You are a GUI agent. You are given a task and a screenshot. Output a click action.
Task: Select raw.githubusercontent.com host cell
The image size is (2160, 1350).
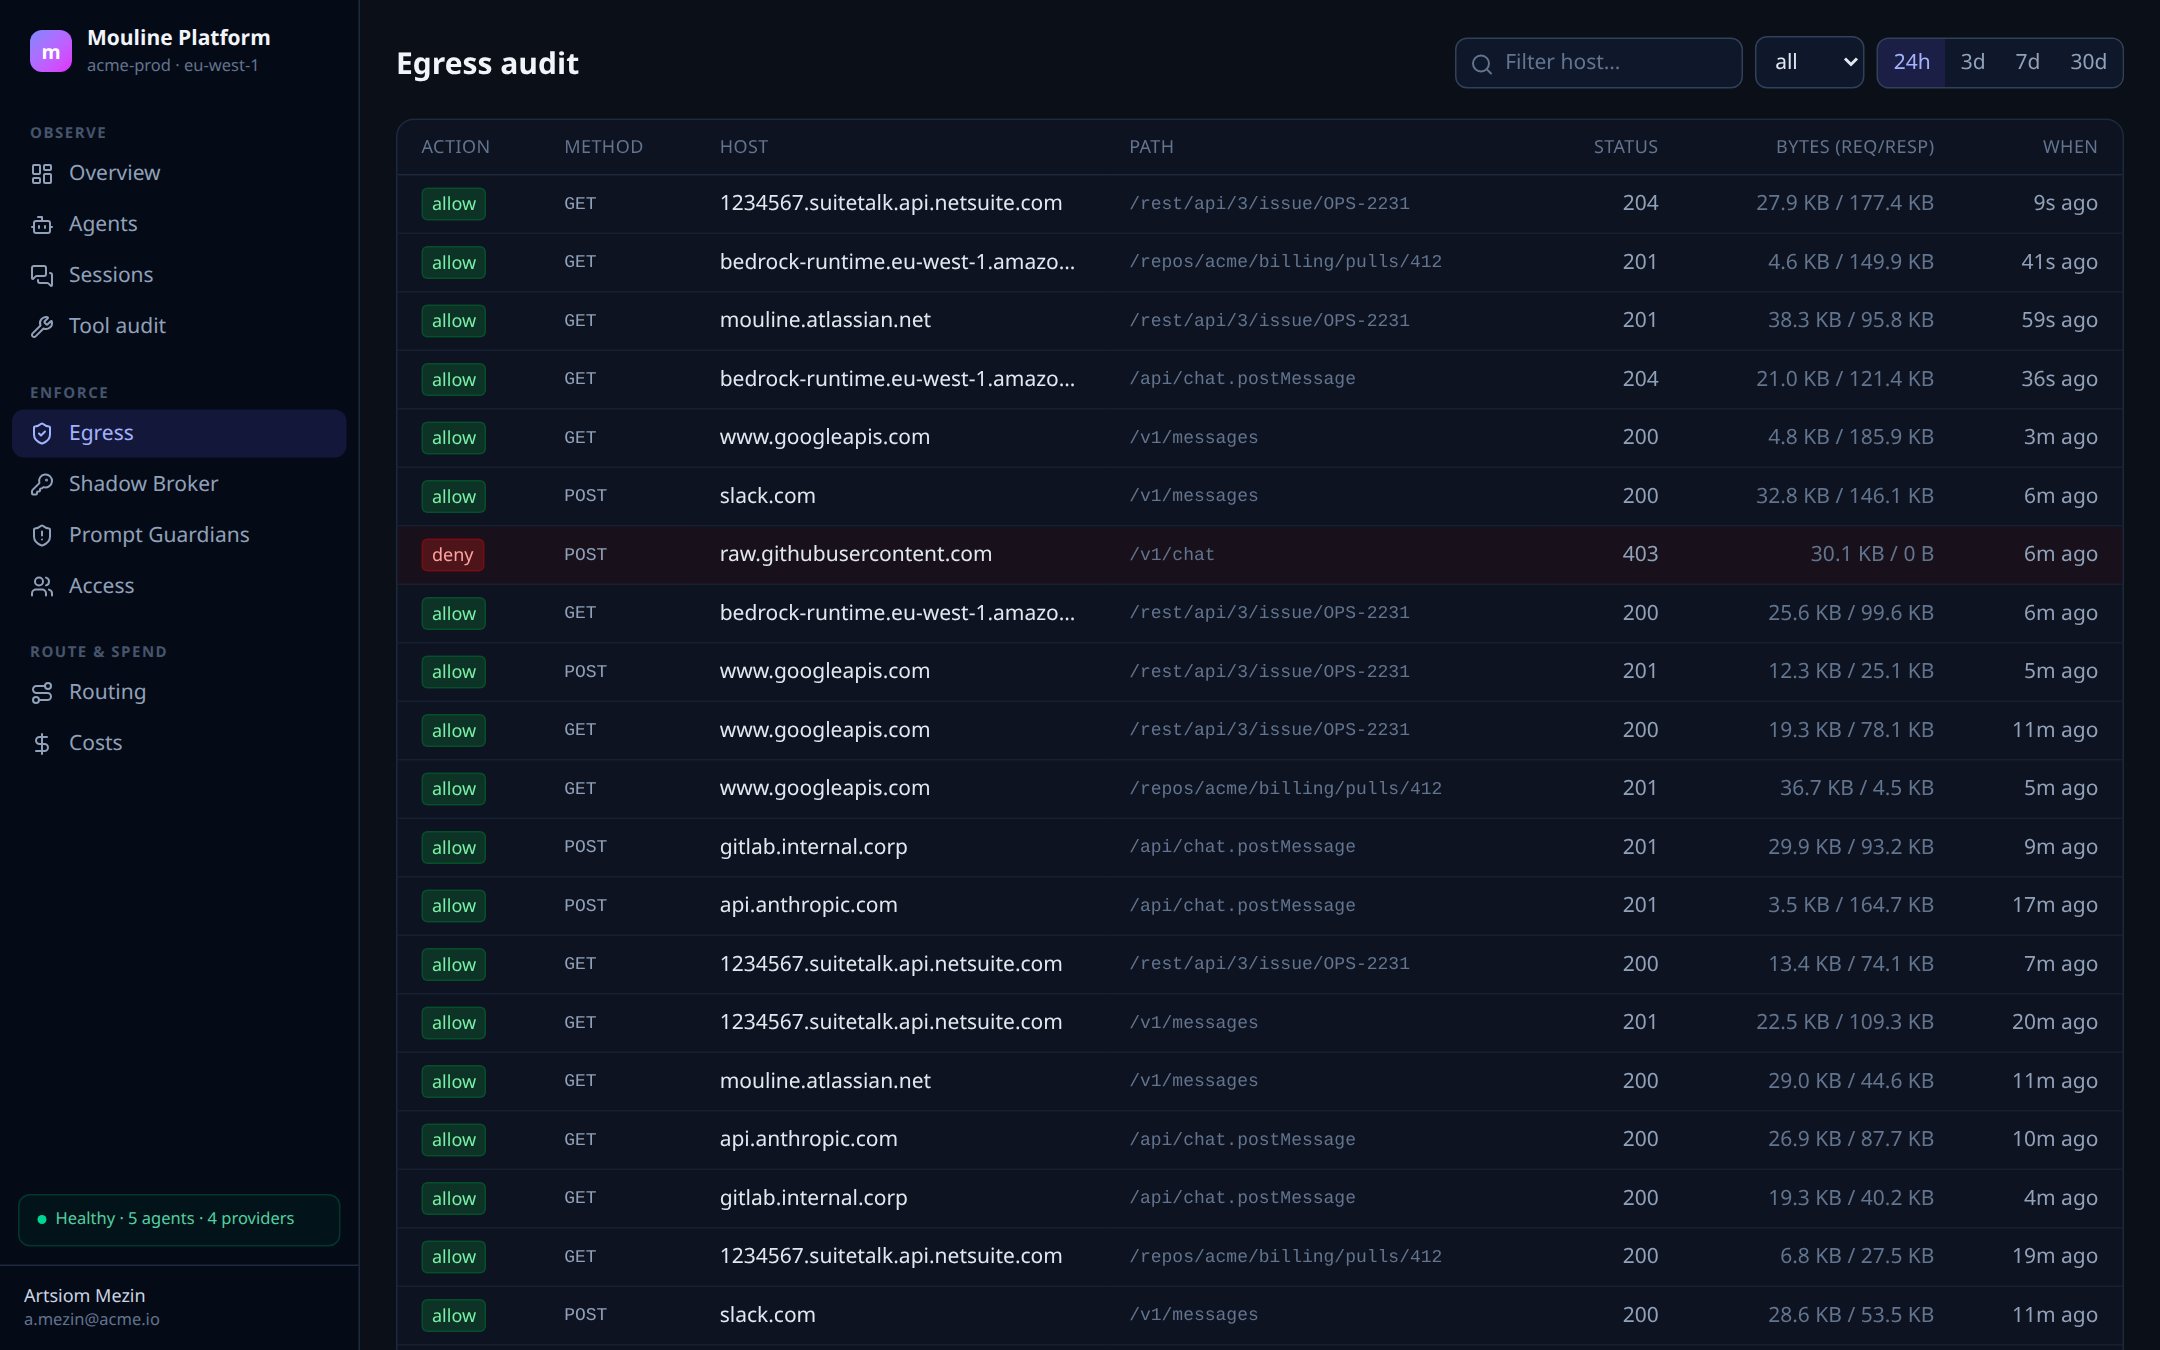coord(856,554)
